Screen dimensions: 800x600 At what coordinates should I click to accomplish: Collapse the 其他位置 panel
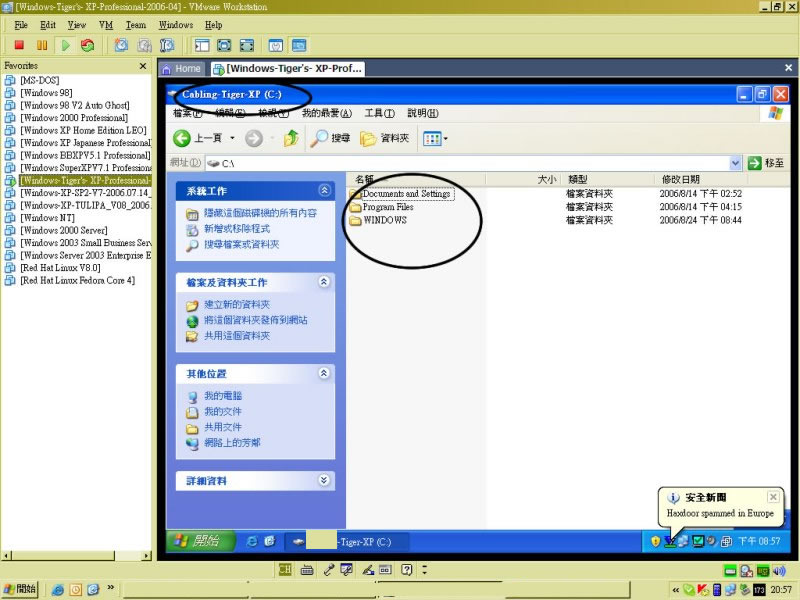coord(324,373)
